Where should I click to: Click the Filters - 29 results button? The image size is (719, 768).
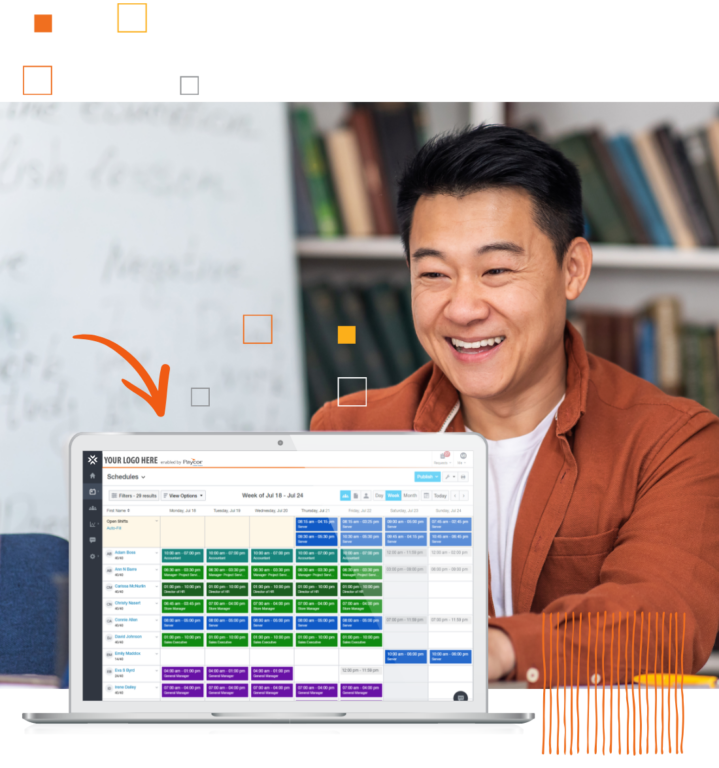click(x=133, y=495)
